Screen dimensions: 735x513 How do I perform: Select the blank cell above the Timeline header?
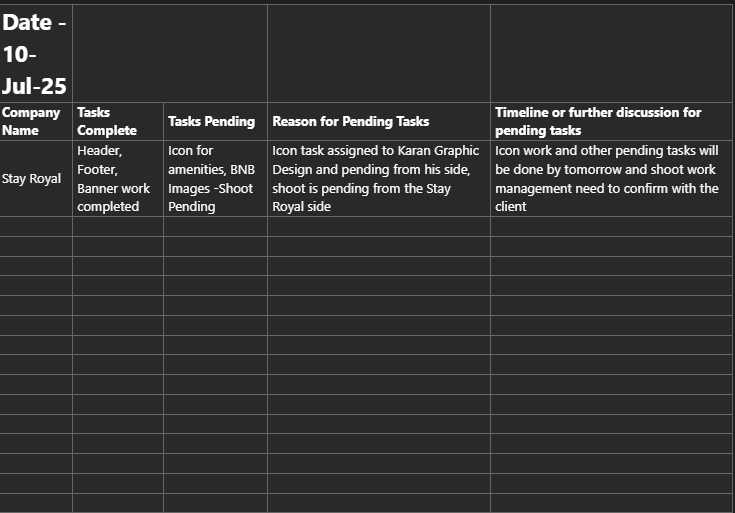(x=611, y=53)
